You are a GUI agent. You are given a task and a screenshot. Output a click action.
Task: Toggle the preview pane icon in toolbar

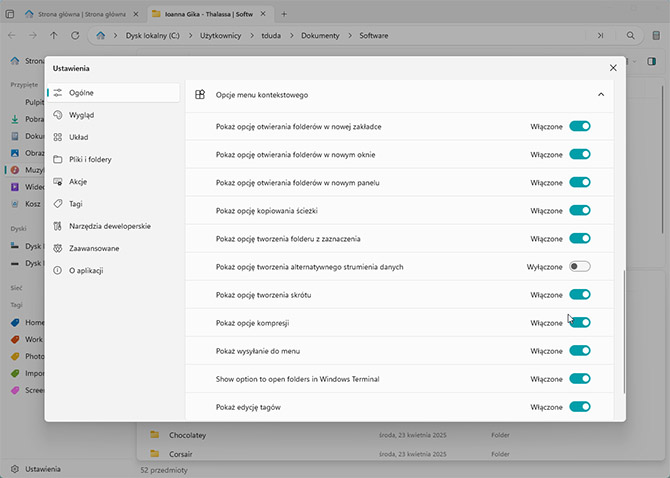(x=652, y=62)
